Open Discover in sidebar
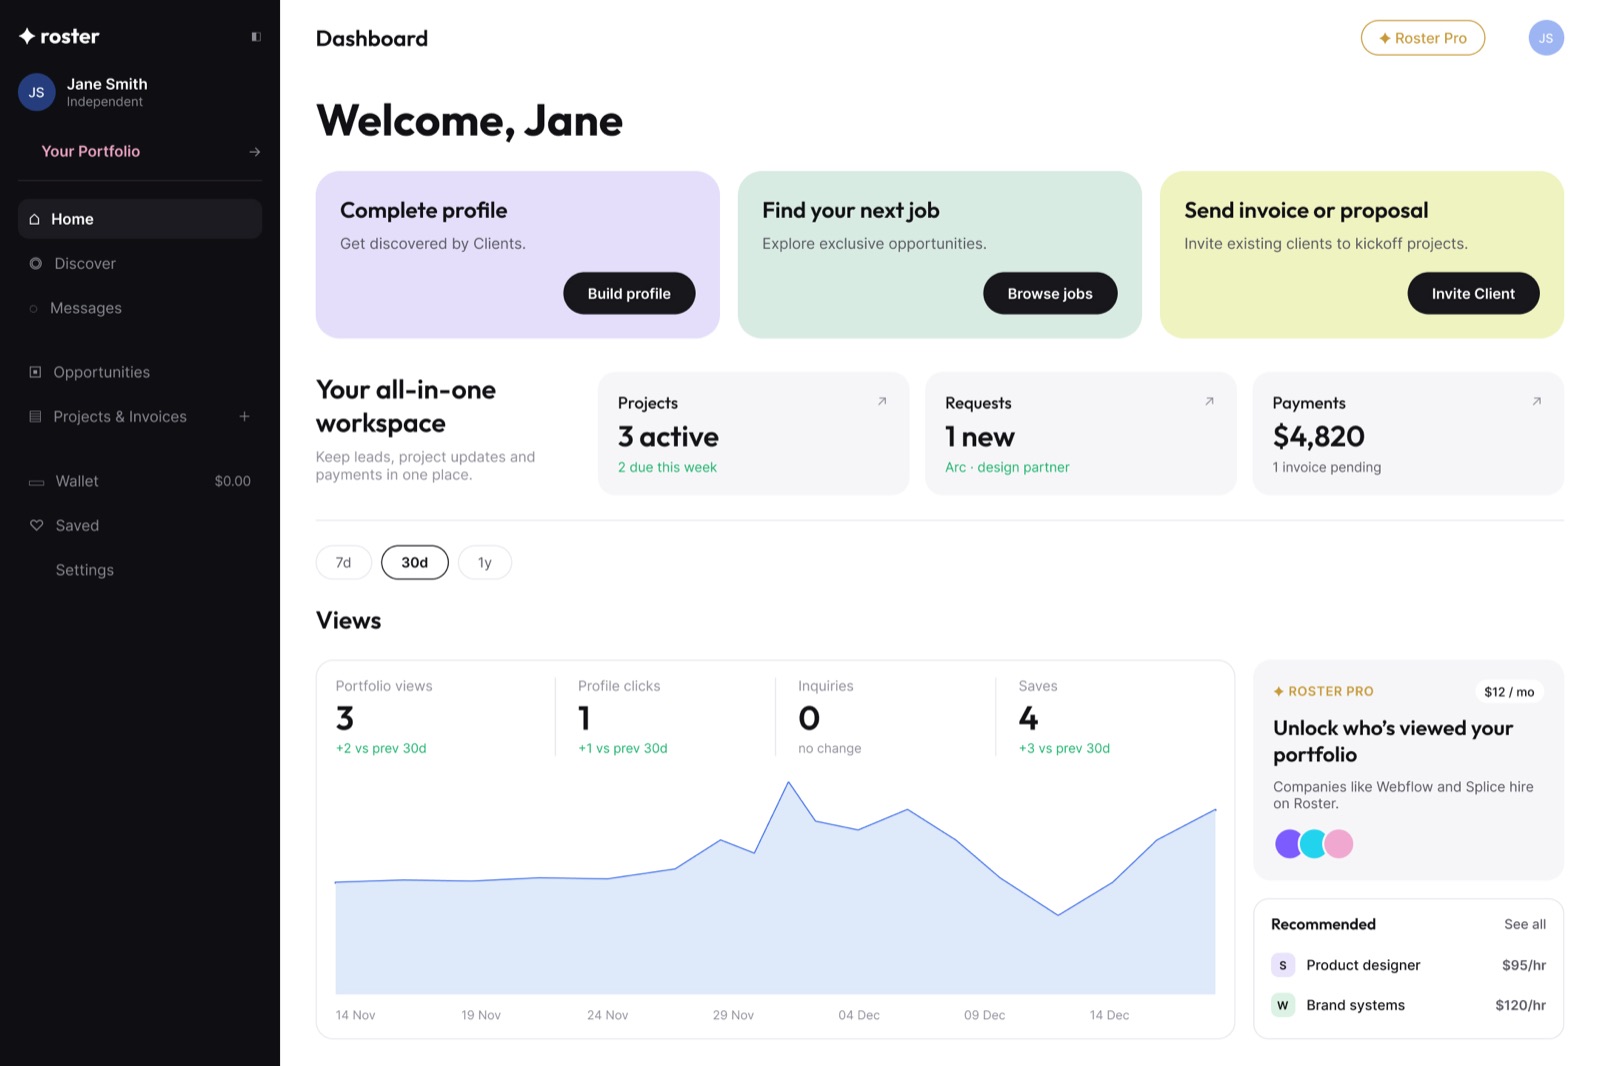 click(x=140, y=263)
